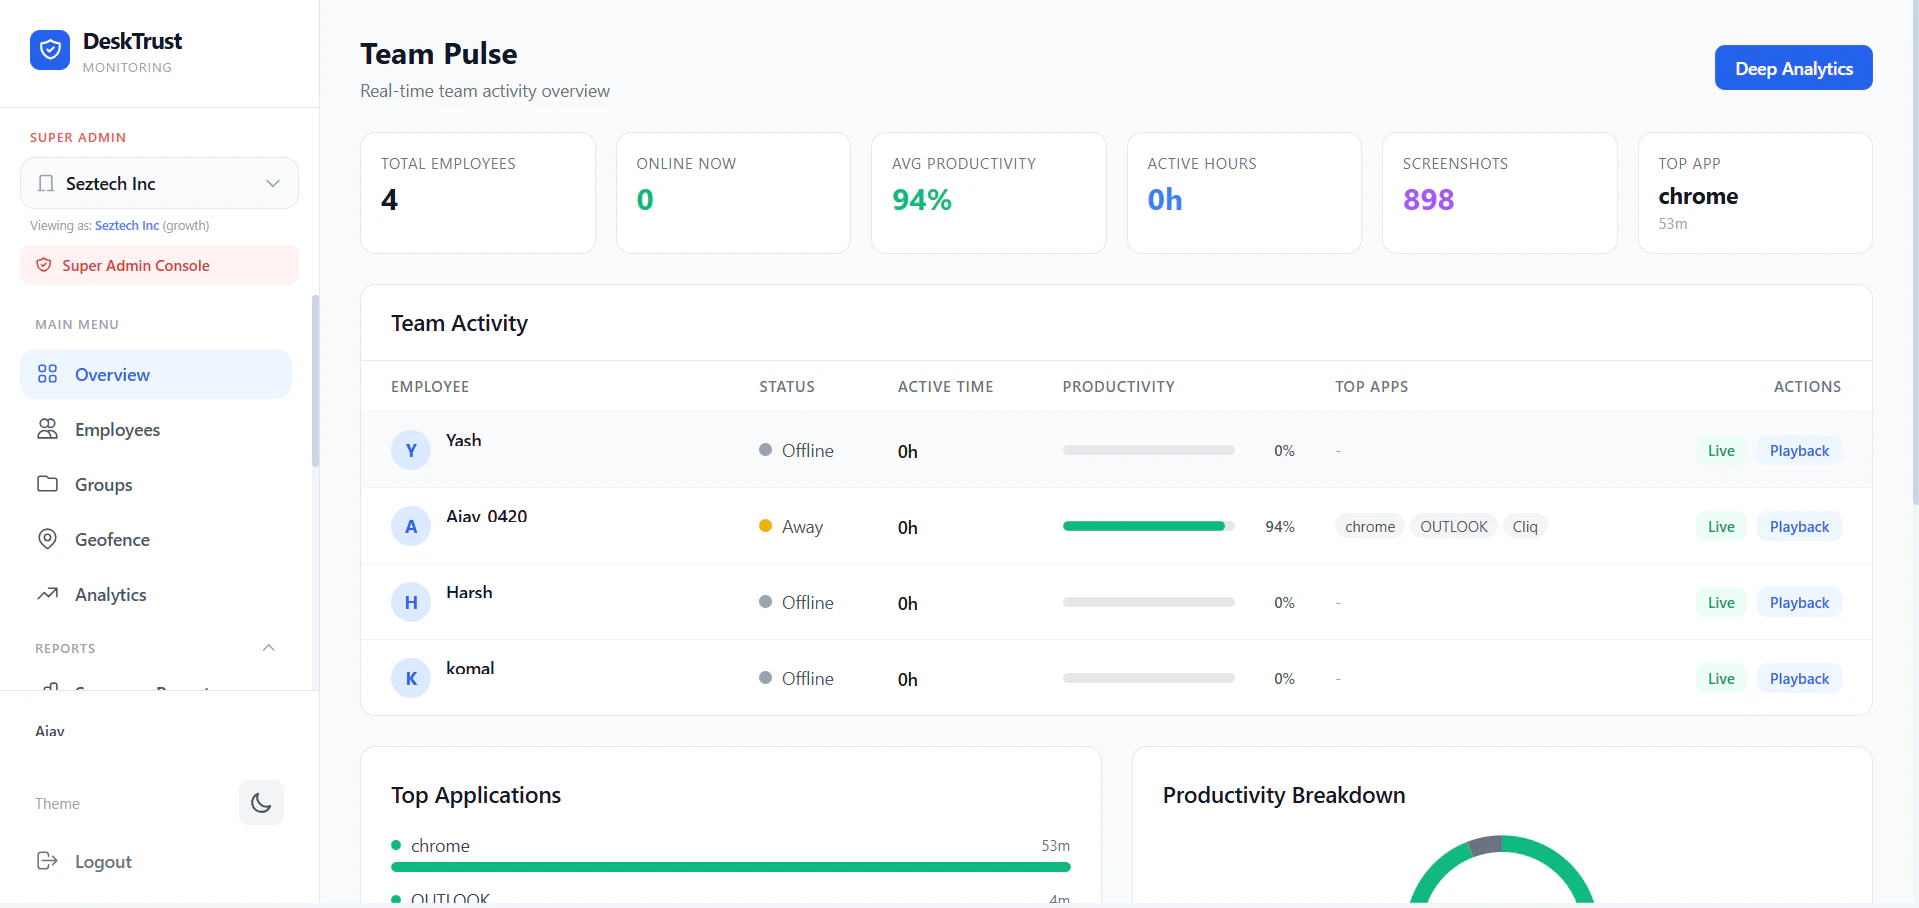Click the employee name komal
This screenshot has height=908, width=1919.
pyautogui.click(x=470, y=668)
